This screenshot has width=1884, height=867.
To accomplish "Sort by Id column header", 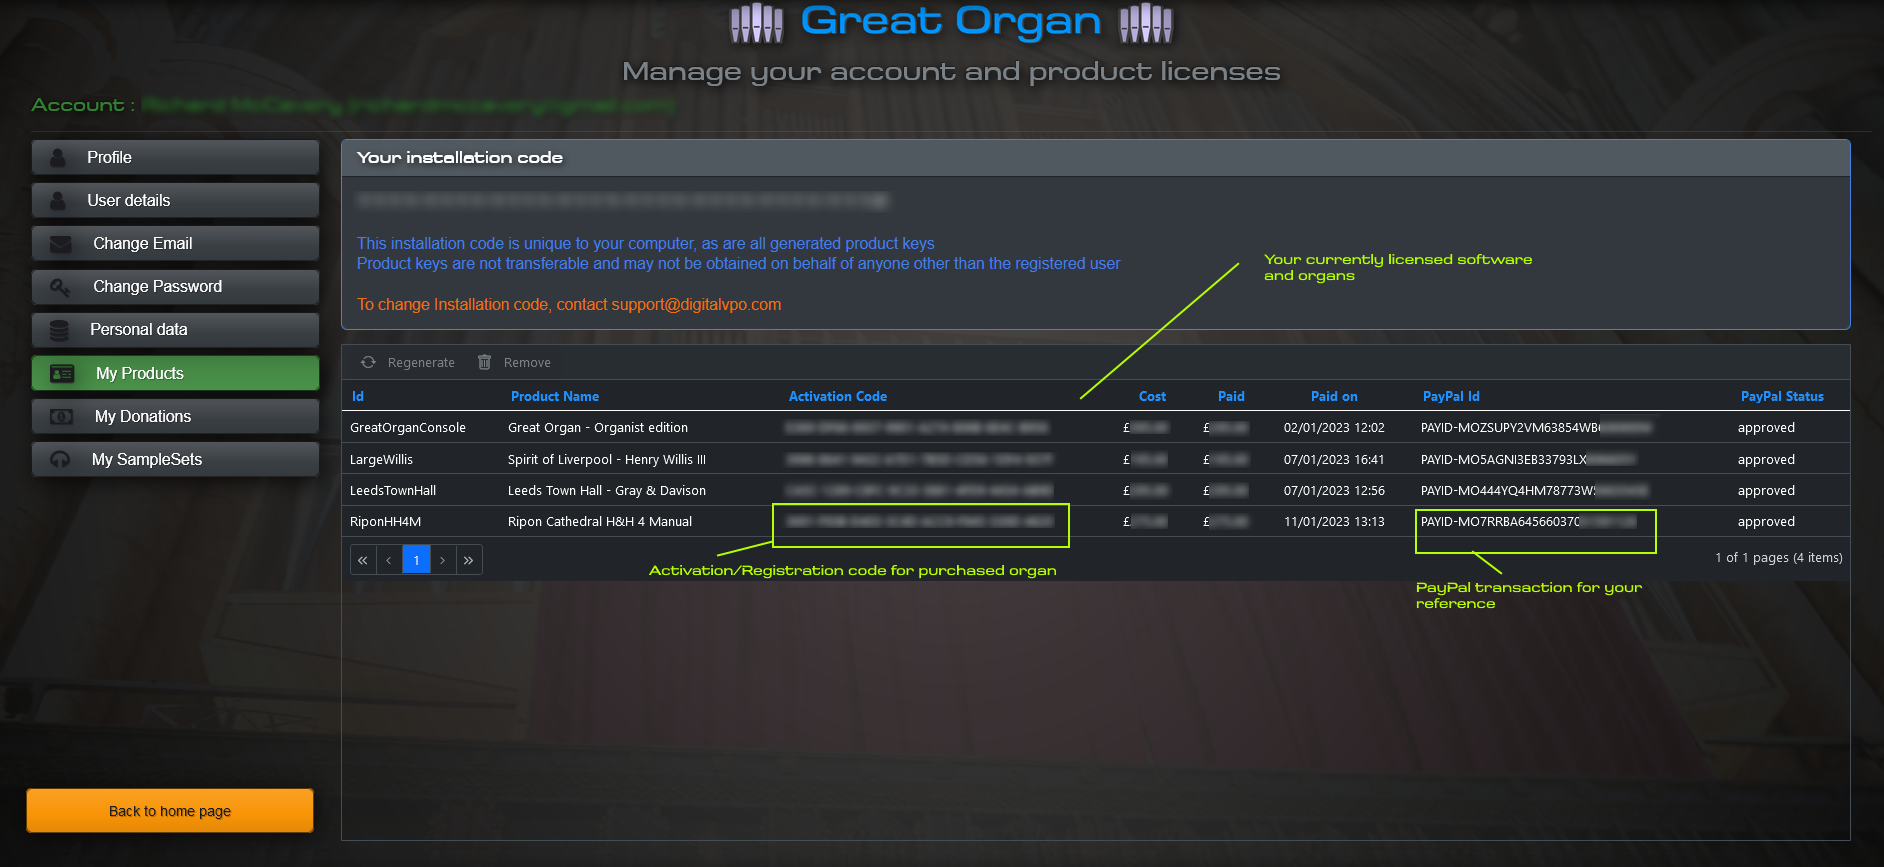I will tap(358, 396).
